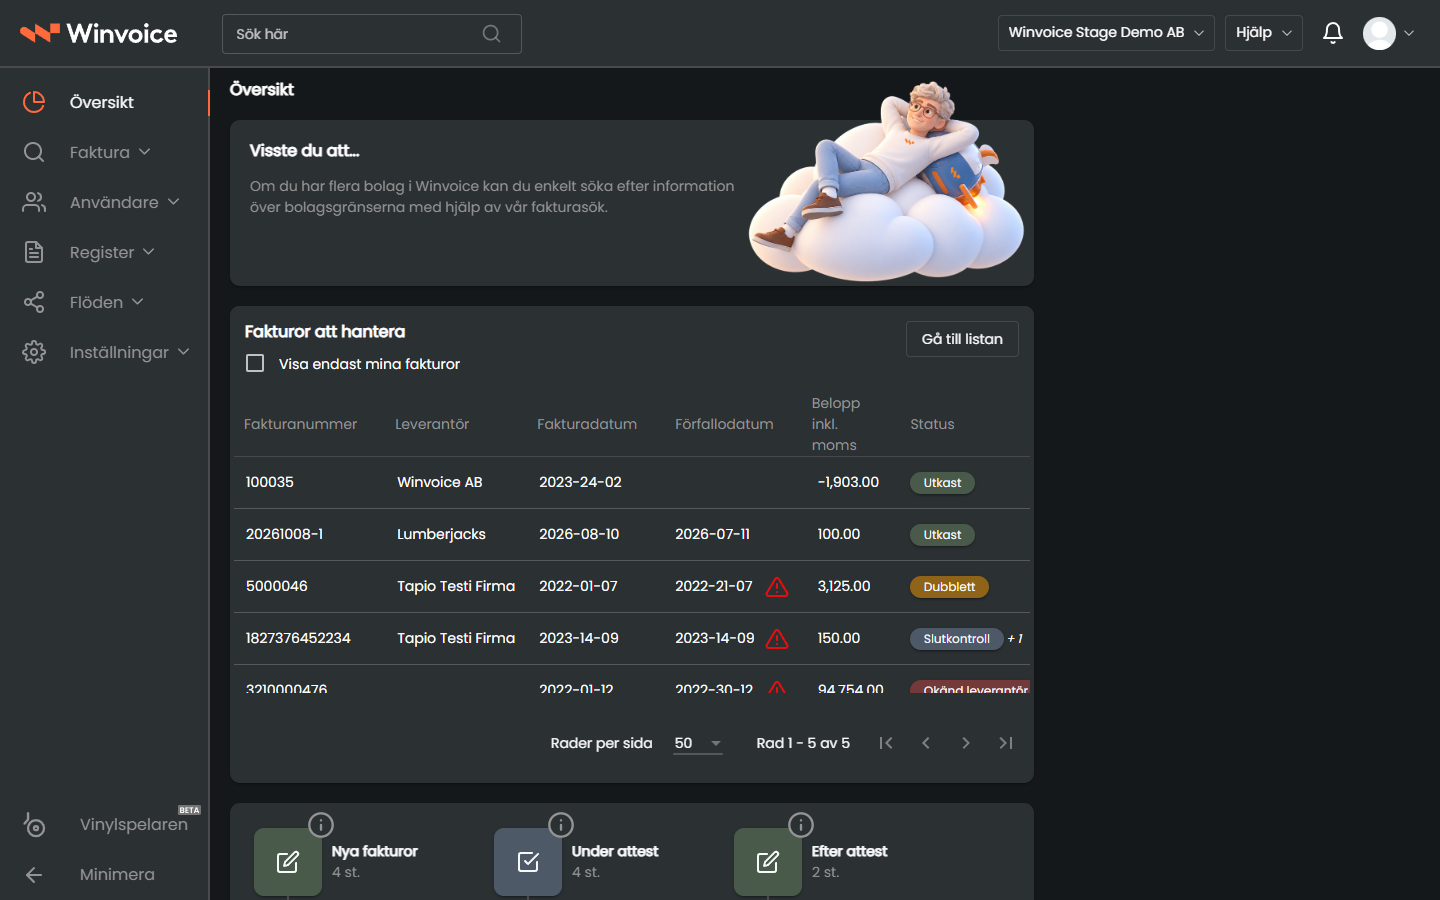
Task: Click warning triangle on invoice 5000046
Action: tap(777, 587)
